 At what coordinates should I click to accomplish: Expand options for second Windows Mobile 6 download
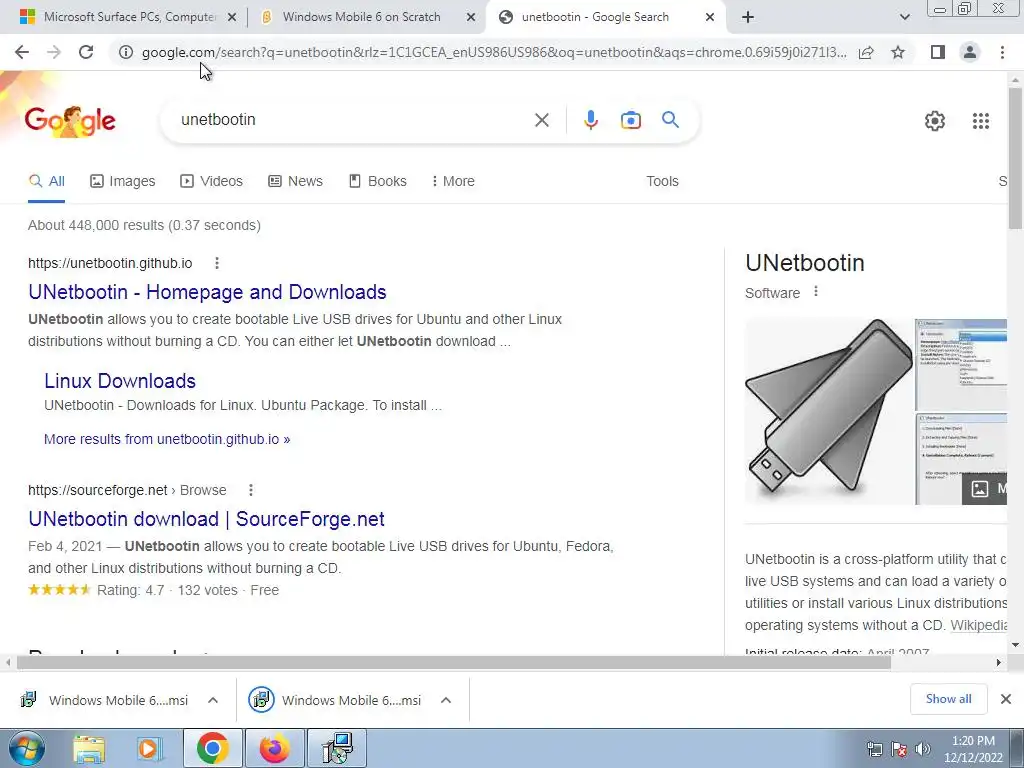(446, 700)
